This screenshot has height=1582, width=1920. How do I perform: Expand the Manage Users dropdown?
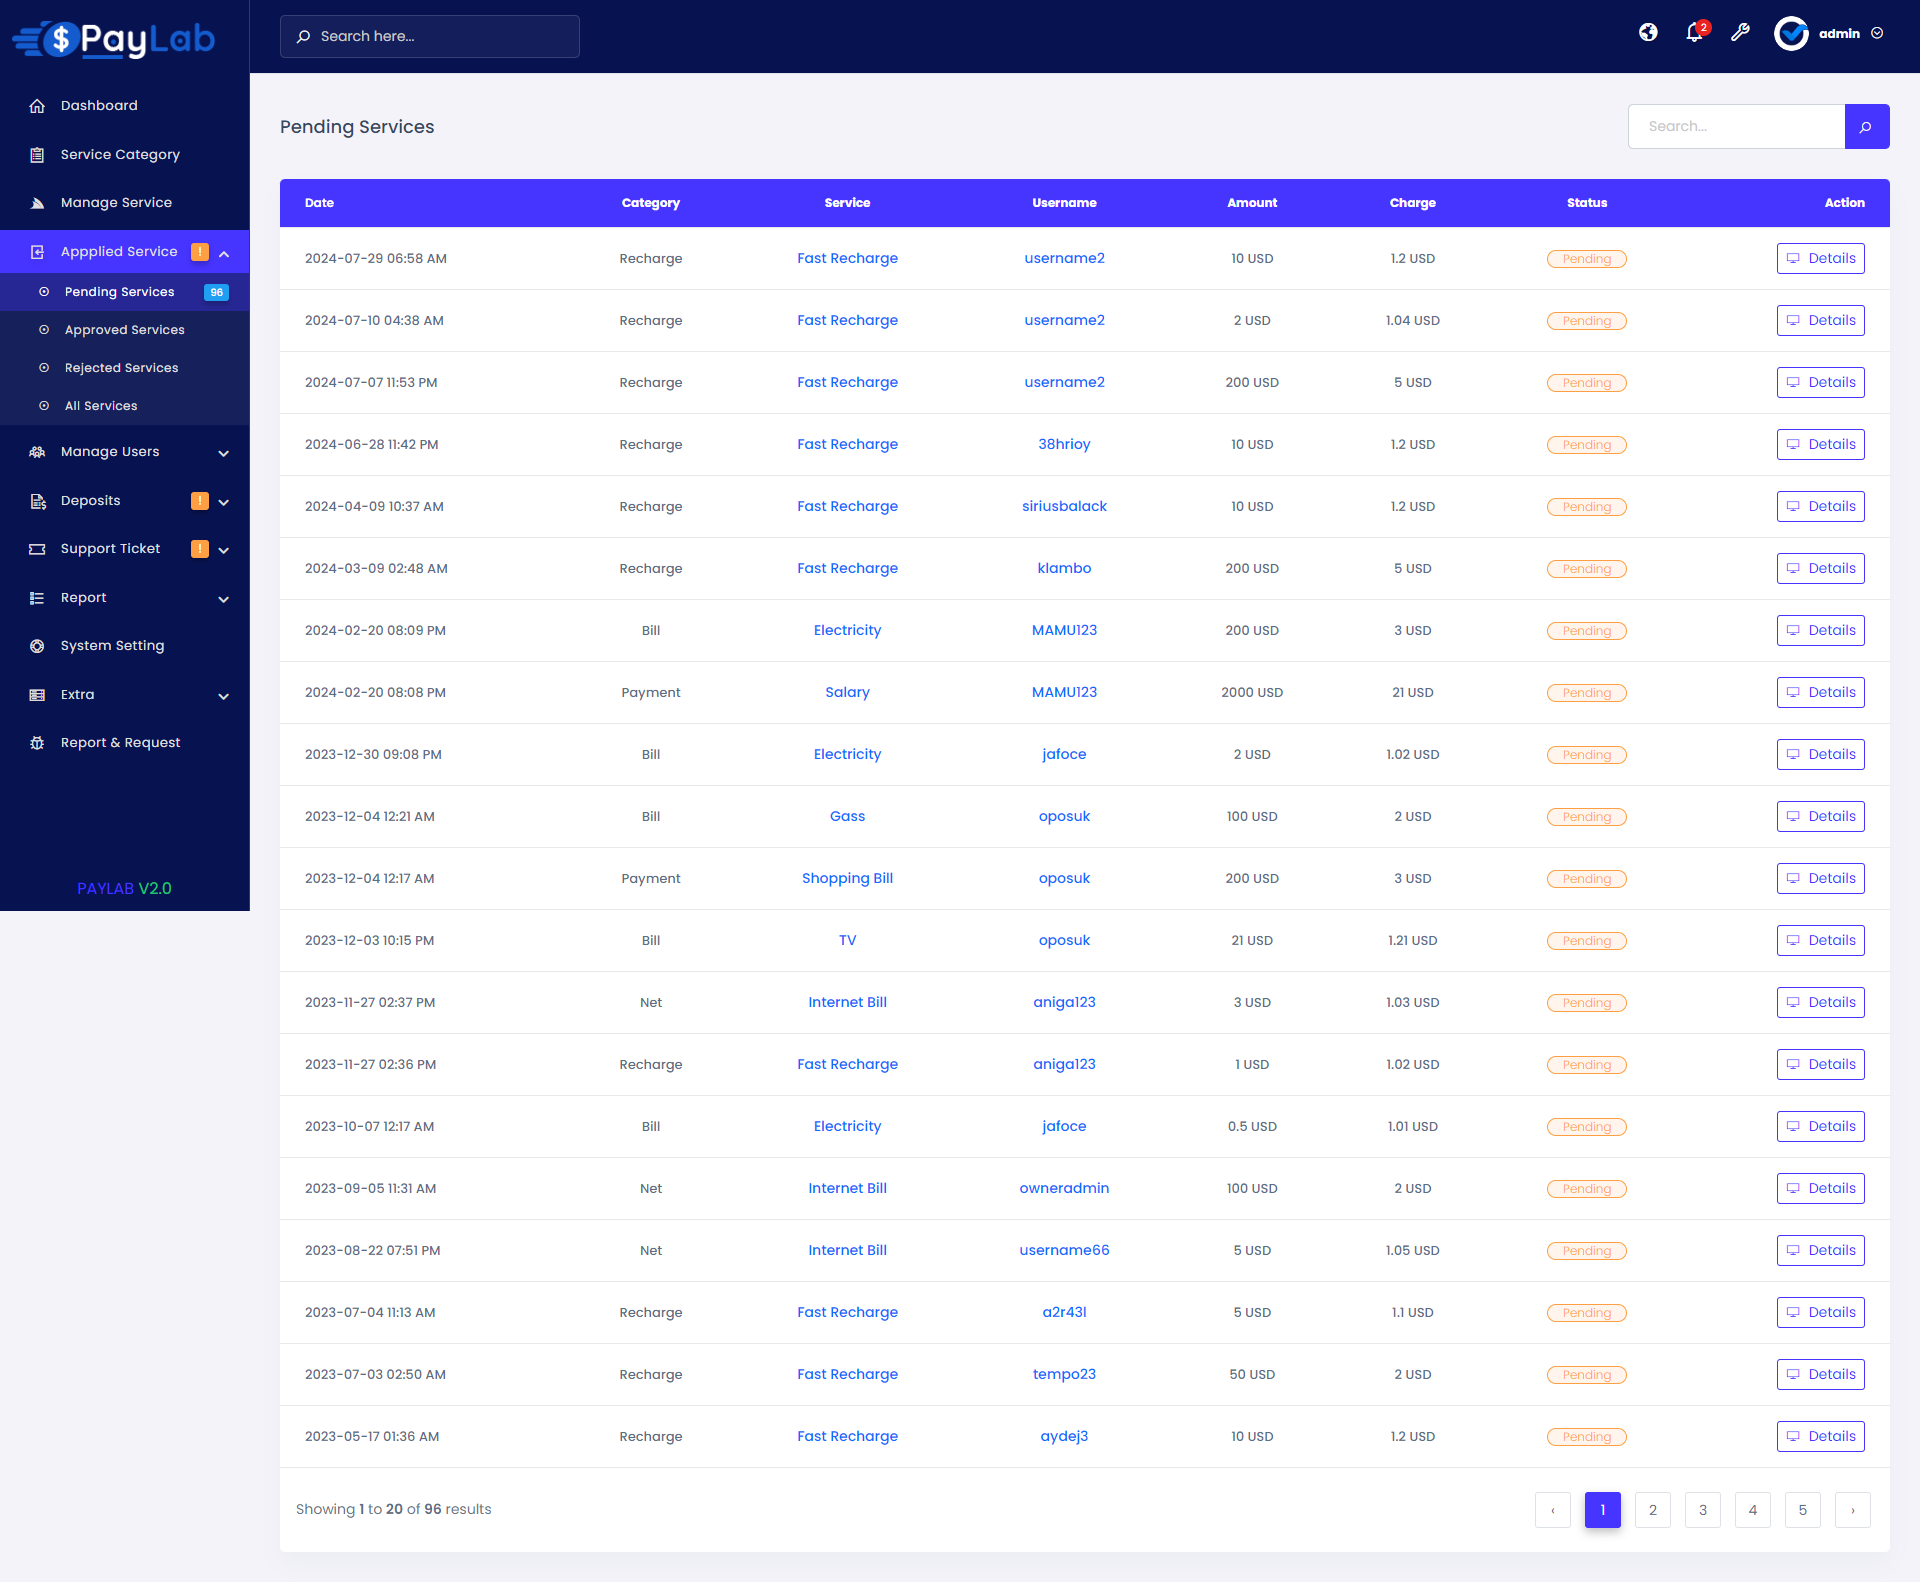click(x=224, y=453)
